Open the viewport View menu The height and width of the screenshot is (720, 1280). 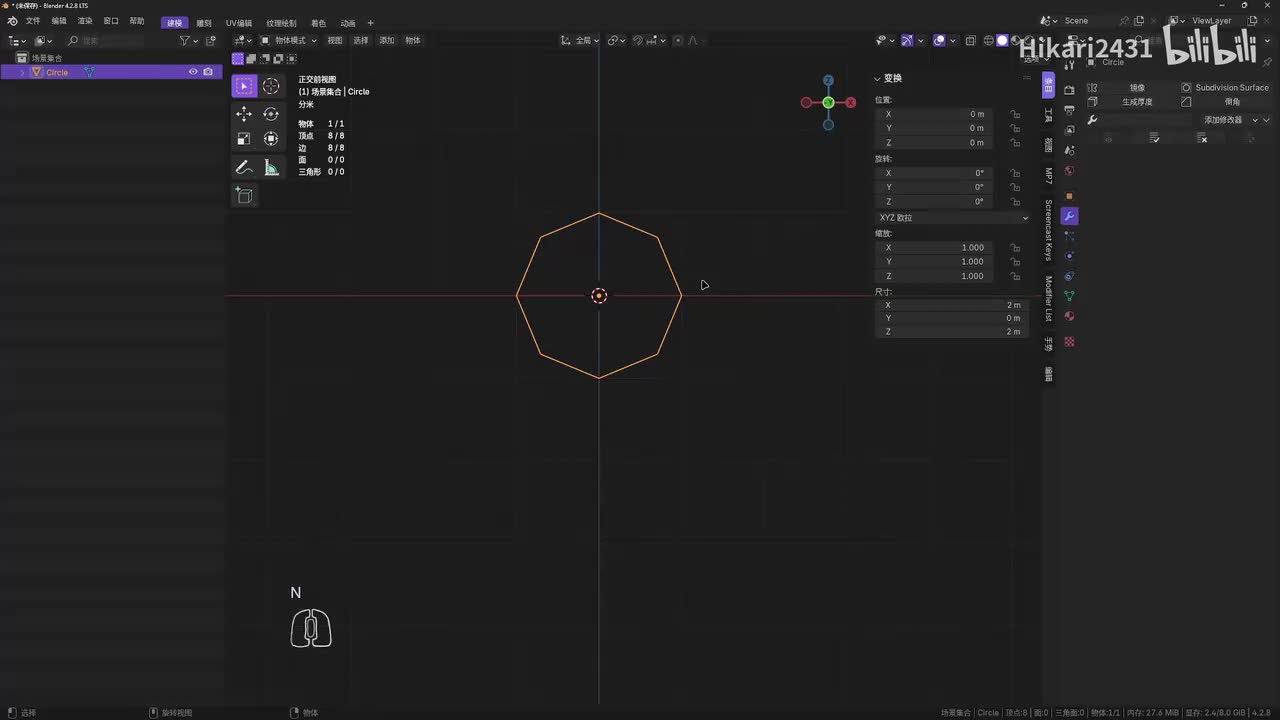tap(335, 41)
